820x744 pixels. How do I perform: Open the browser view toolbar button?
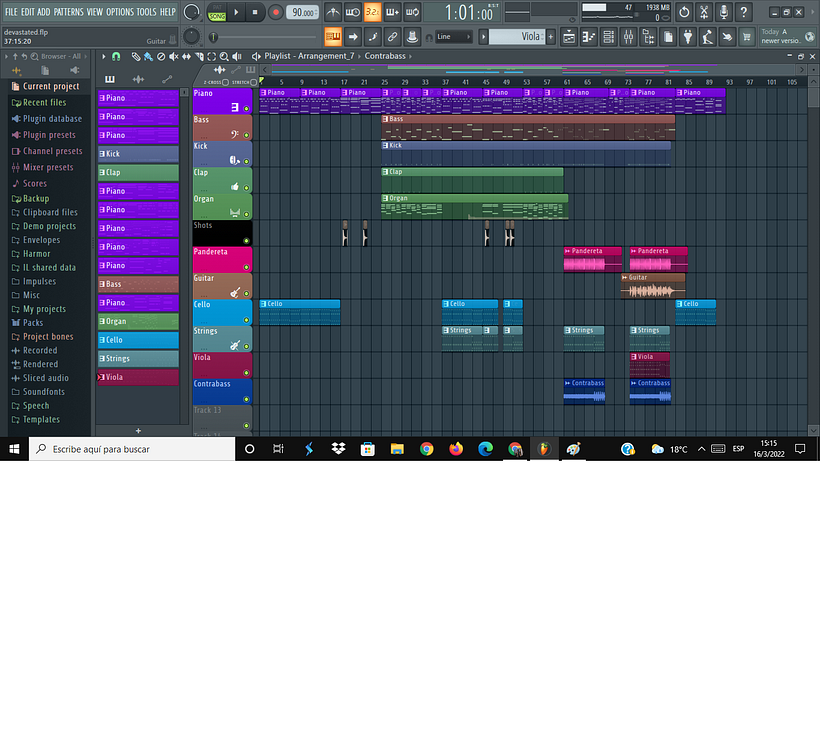coord(648,37)
